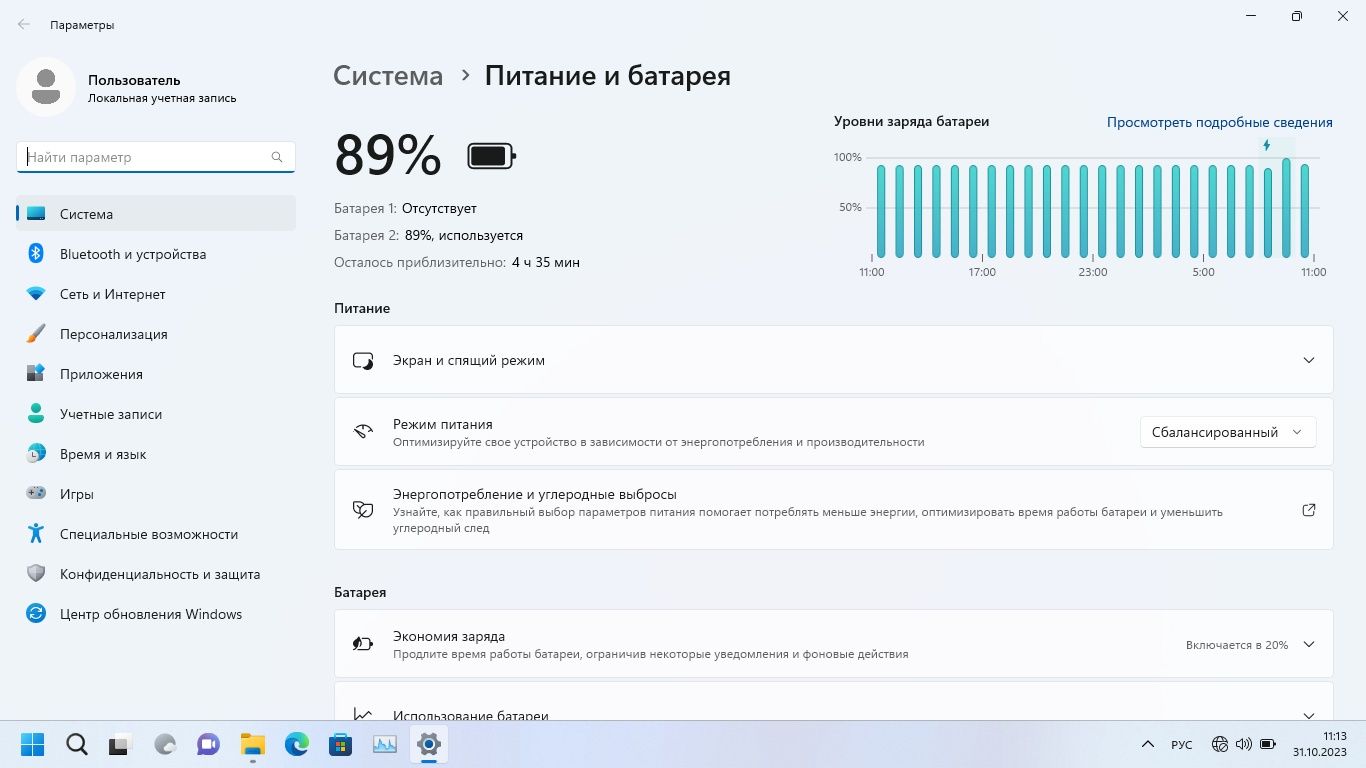This screenshot has height=768, width=1366.
Task: Open the Игры settings category
Action: (x=156, y=494)
